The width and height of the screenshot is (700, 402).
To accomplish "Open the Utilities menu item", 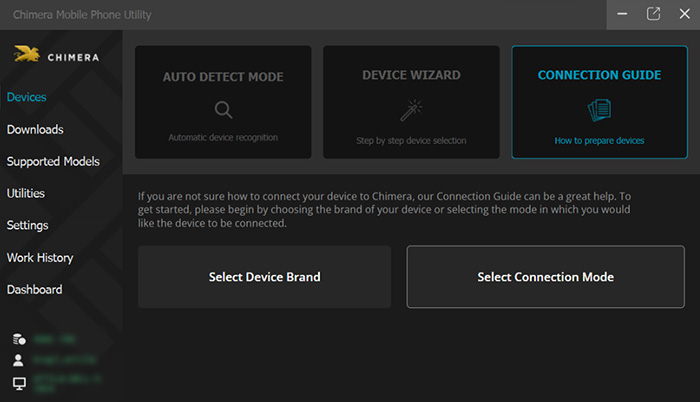I will 26,193.
